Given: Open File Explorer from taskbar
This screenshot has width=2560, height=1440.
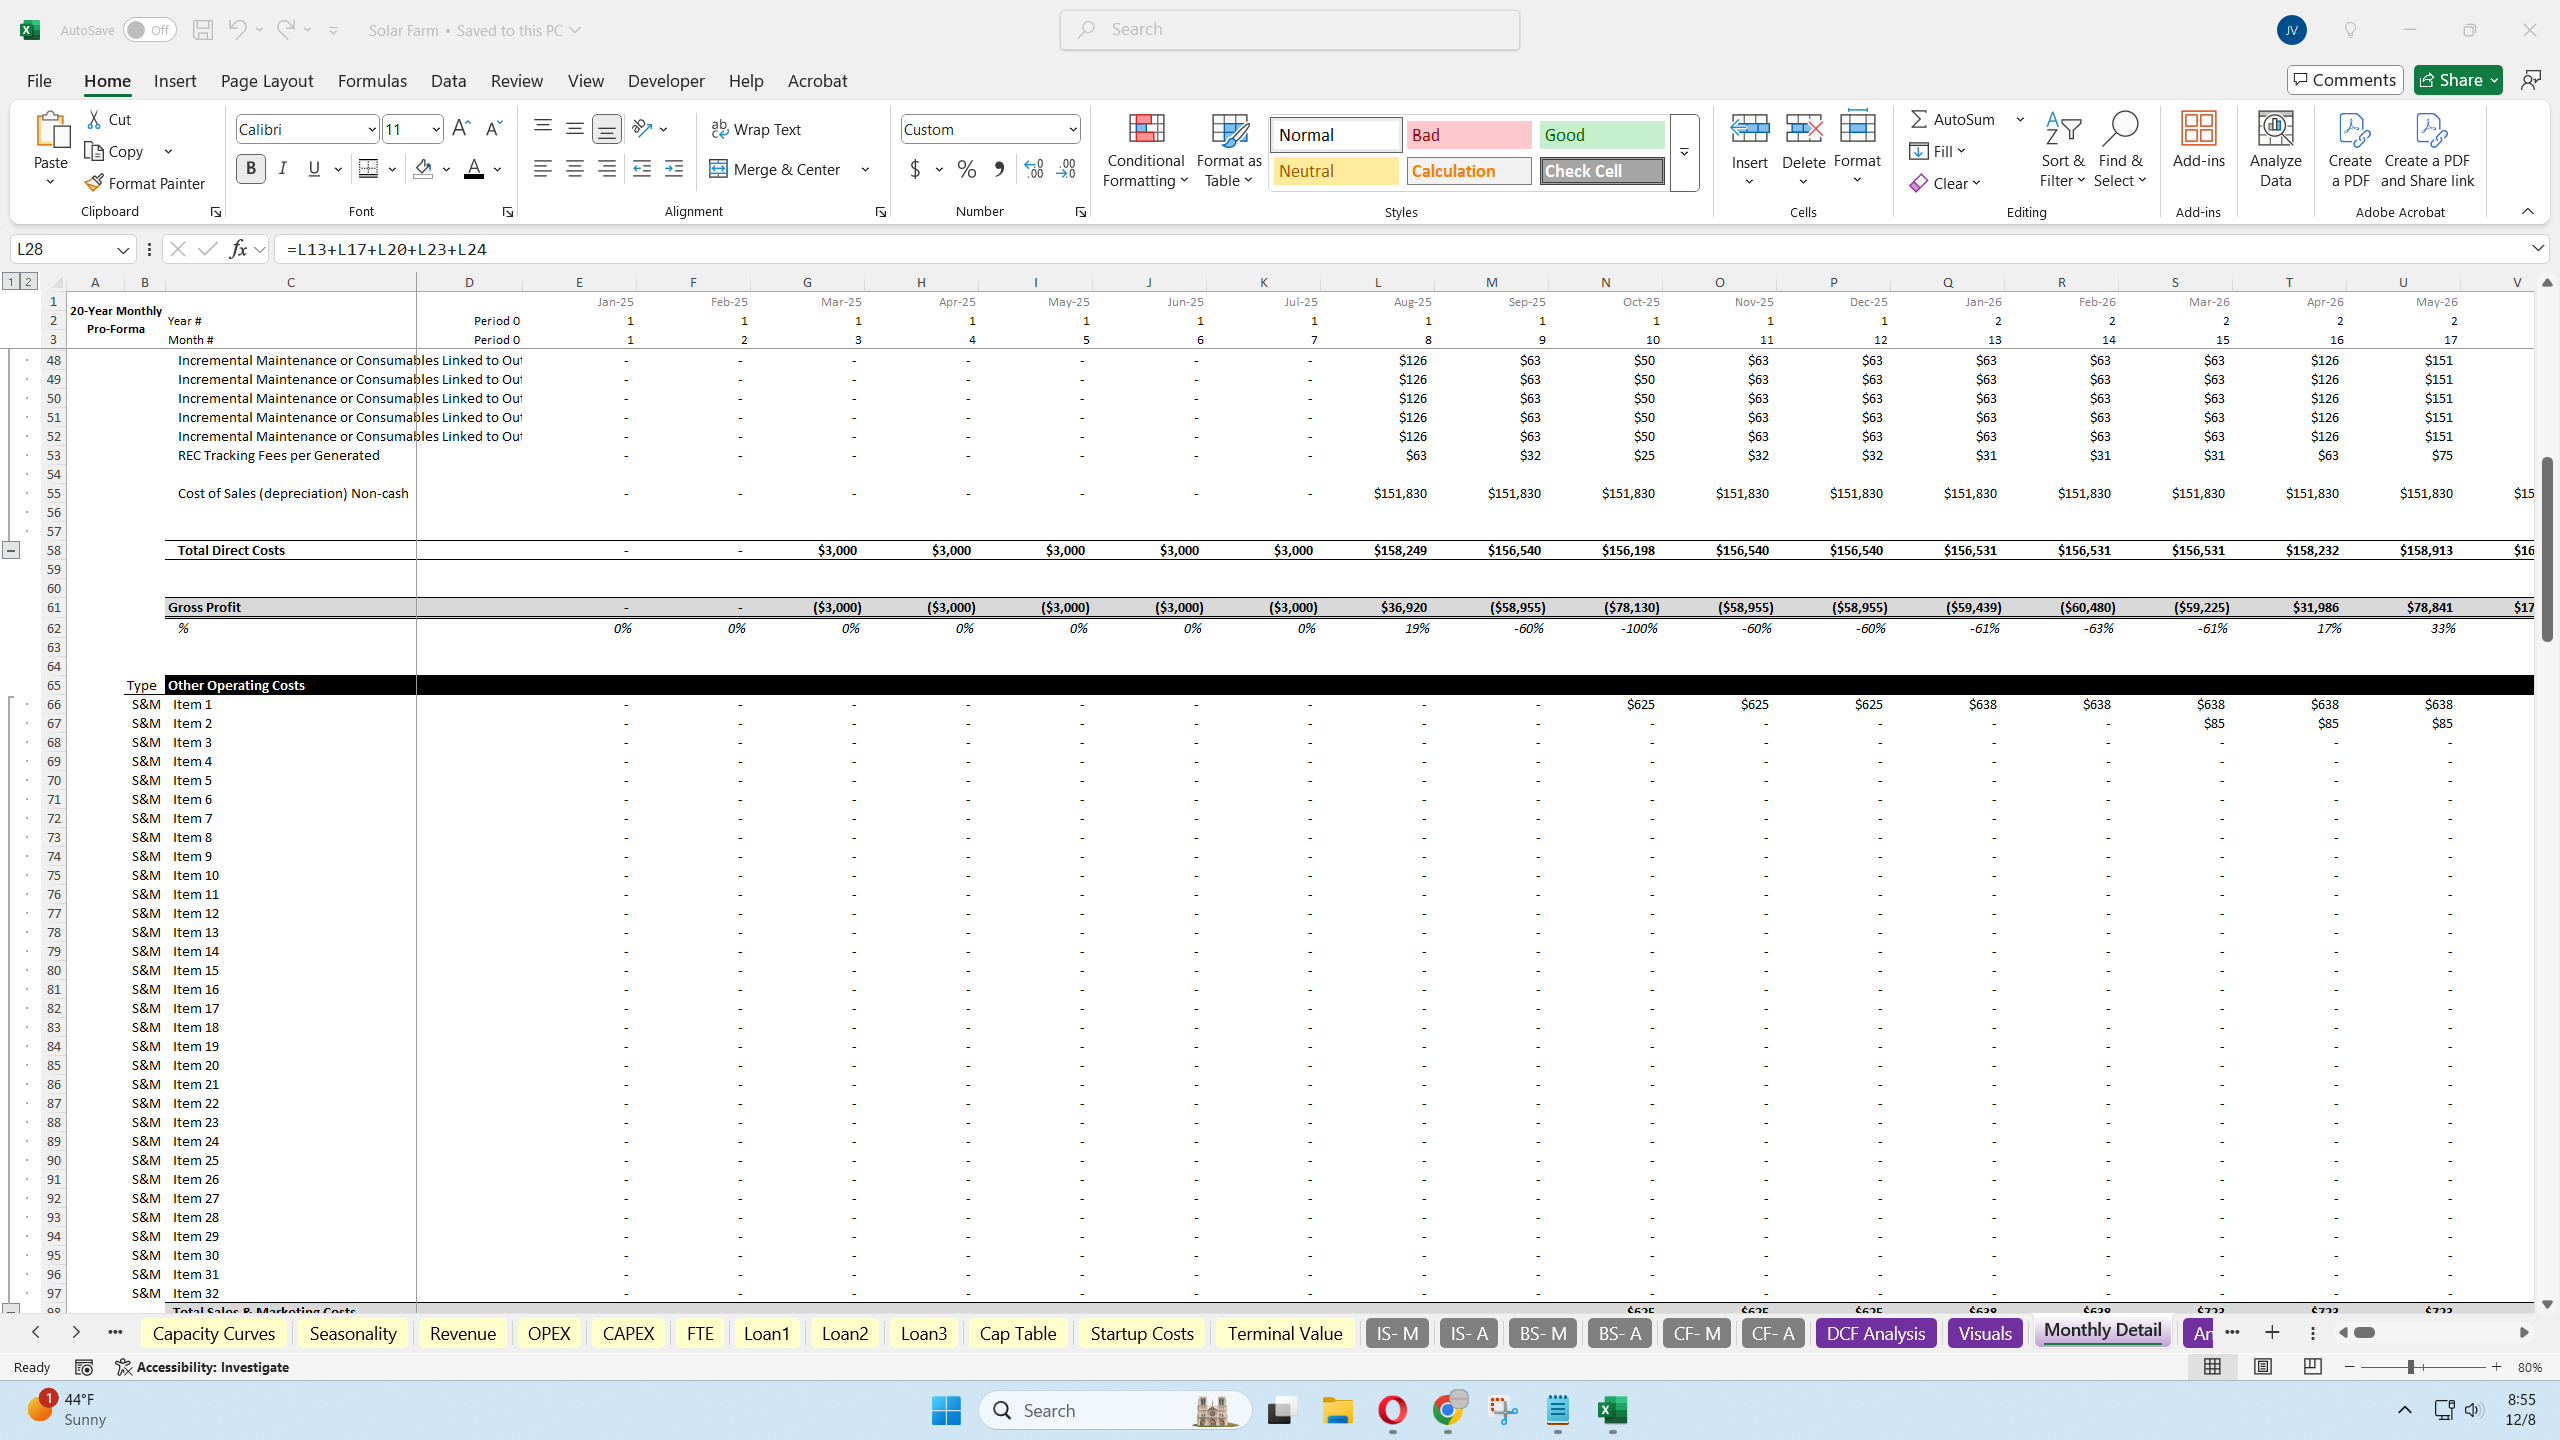Looking at the screenshot, I should (1337, 1410).
